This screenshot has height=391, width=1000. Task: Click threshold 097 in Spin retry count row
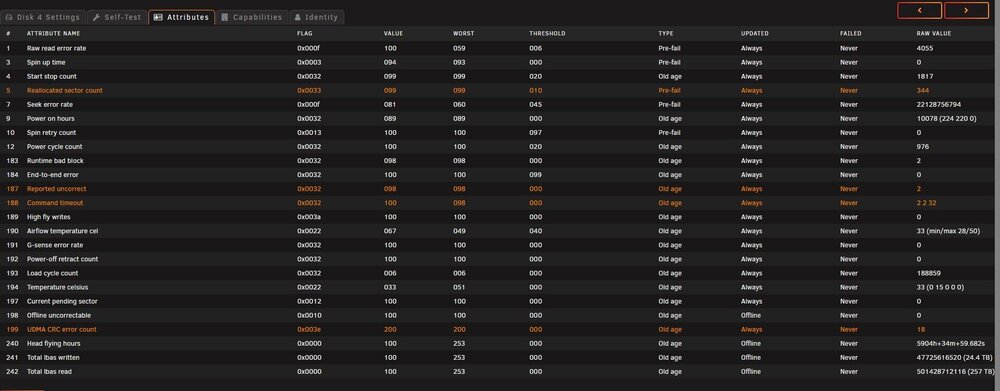[536, 132]
